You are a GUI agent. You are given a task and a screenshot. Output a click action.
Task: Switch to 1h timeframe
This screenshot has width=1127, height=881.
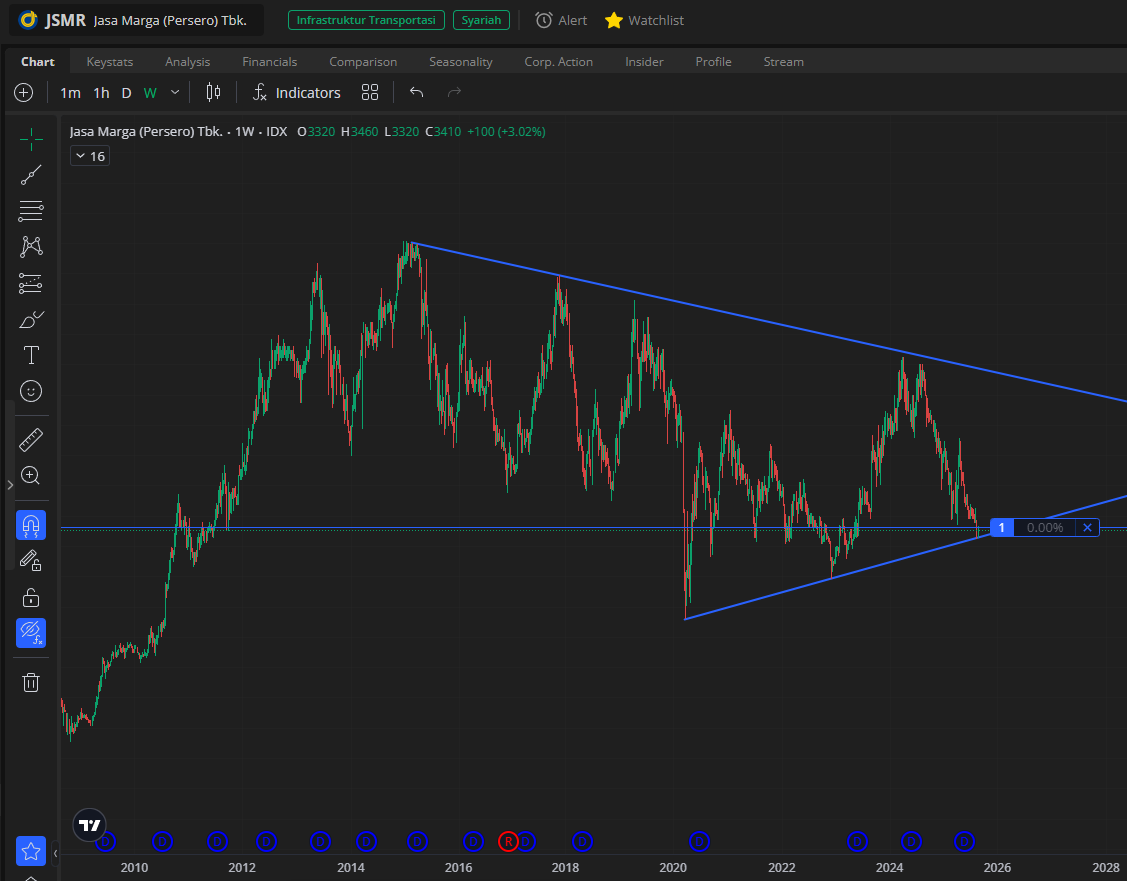[x=101, y=93]
